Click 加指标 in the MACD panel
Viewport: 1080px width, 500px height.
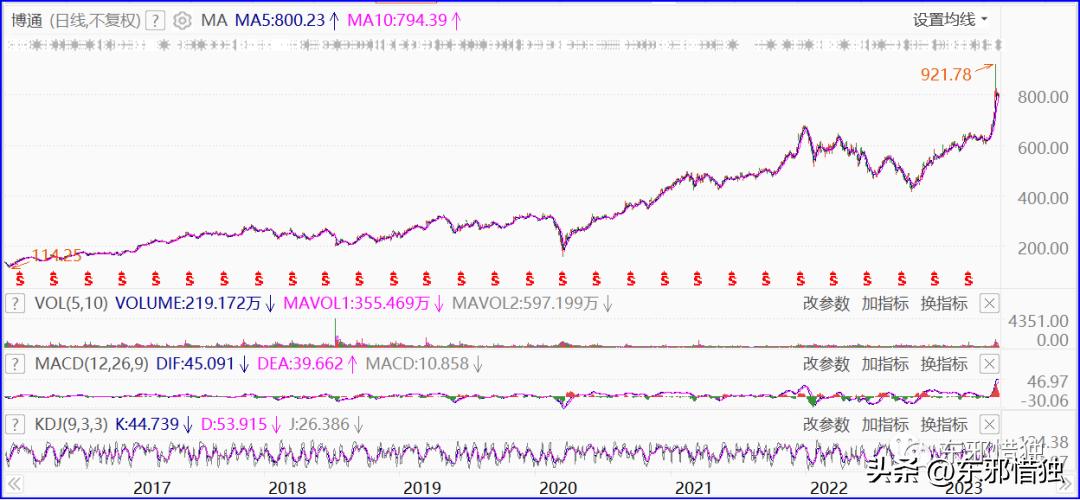(x=885, y=364)
